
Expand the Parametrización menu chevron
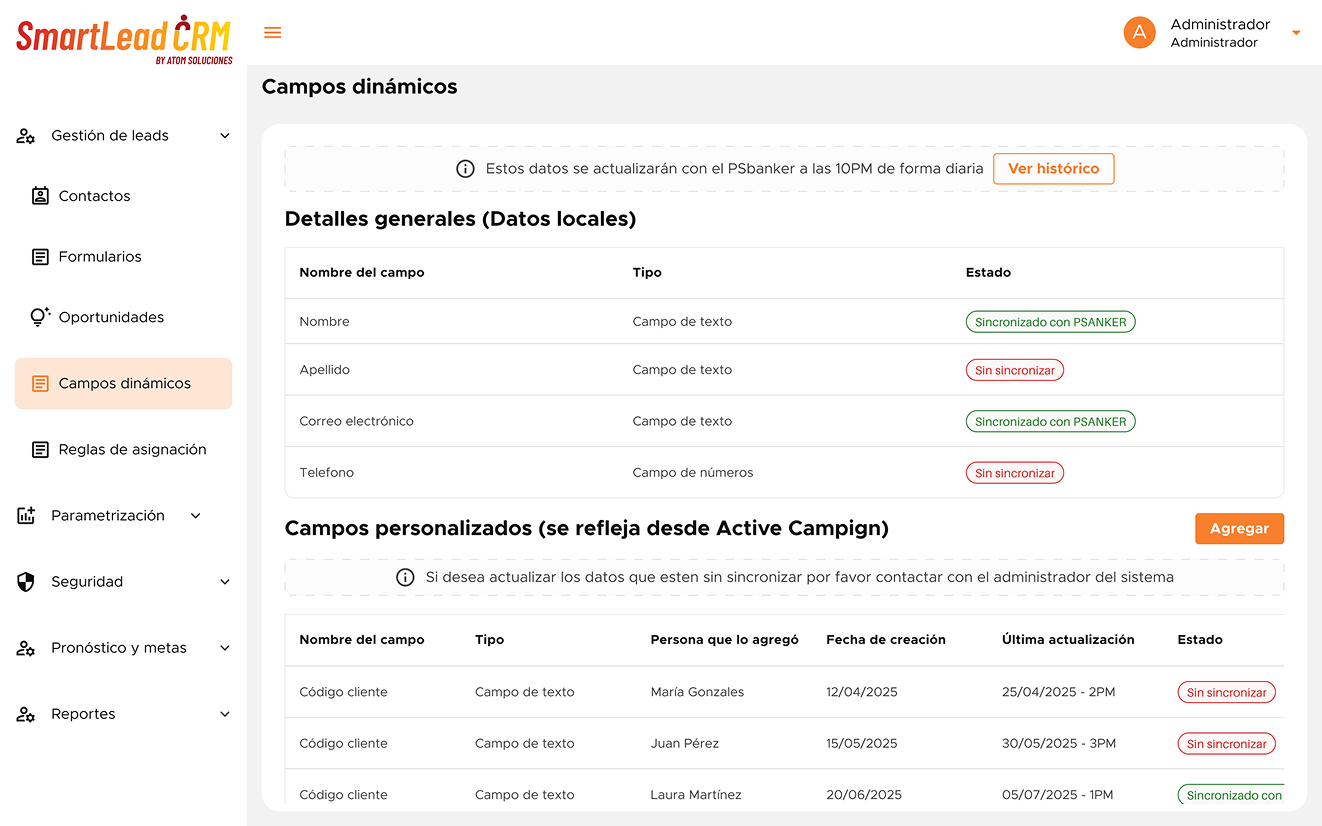pyautogui.click(x=196, y=516)
